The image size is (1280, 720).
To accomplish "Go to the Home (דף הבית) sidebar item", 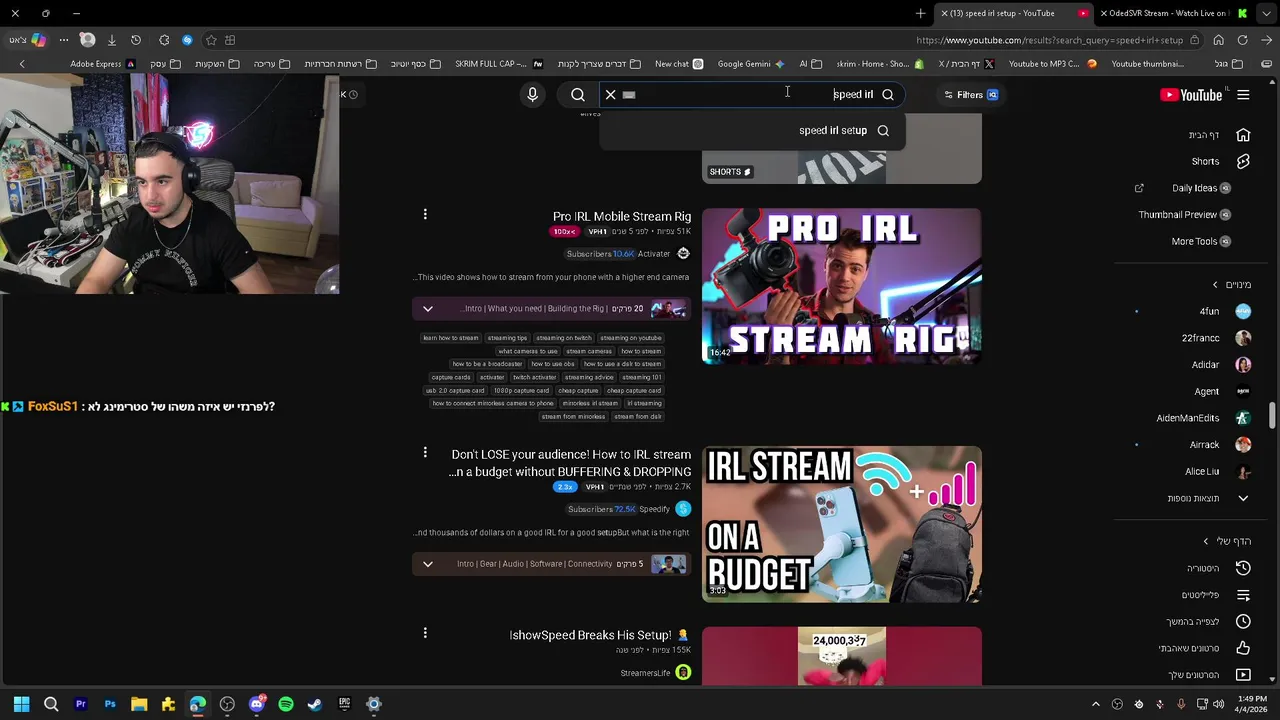I will click(1218, 135).
